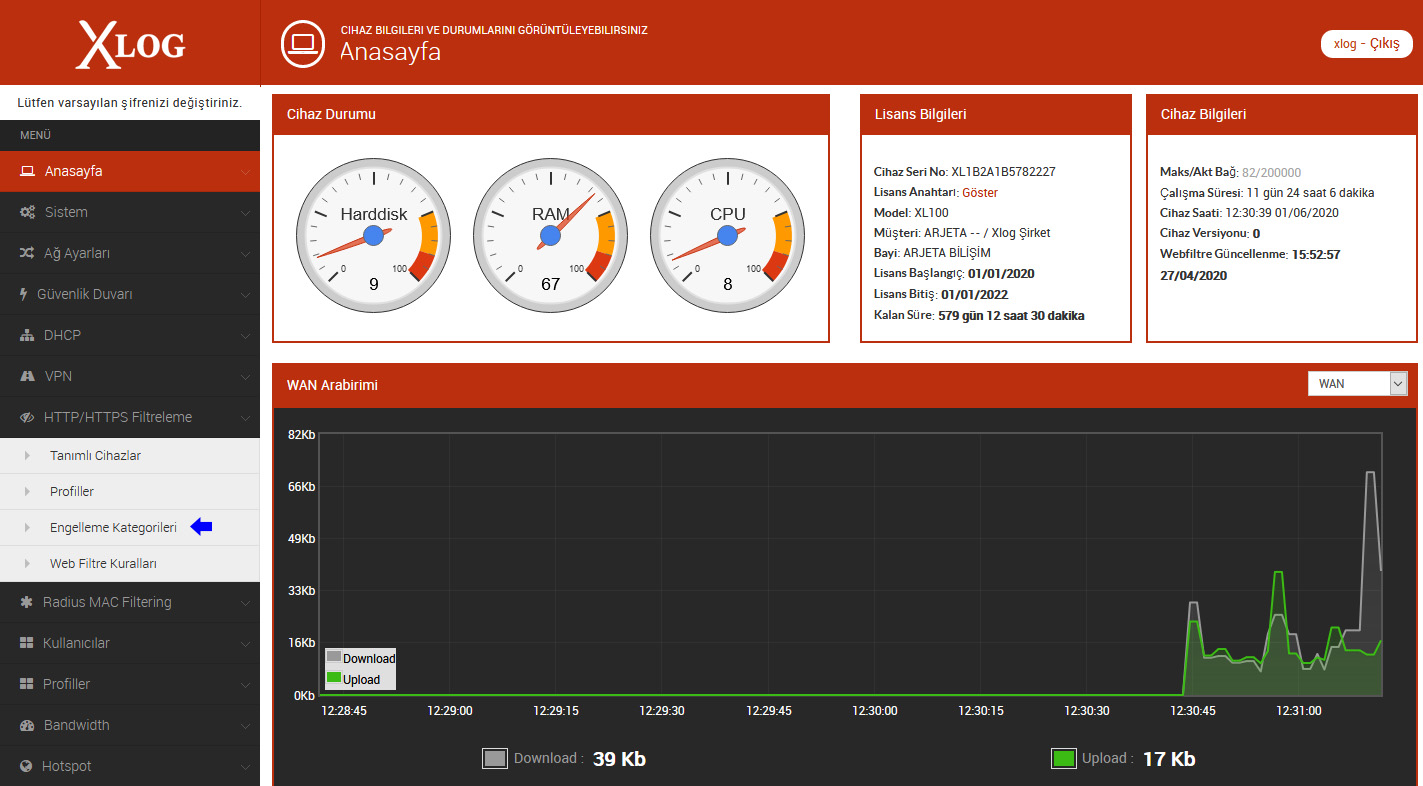The width and height of the screenshot is (1423, 786).
Task: Open the Ağ Ayarları menu
Action: pyautogui.click(x=130, y=253)
